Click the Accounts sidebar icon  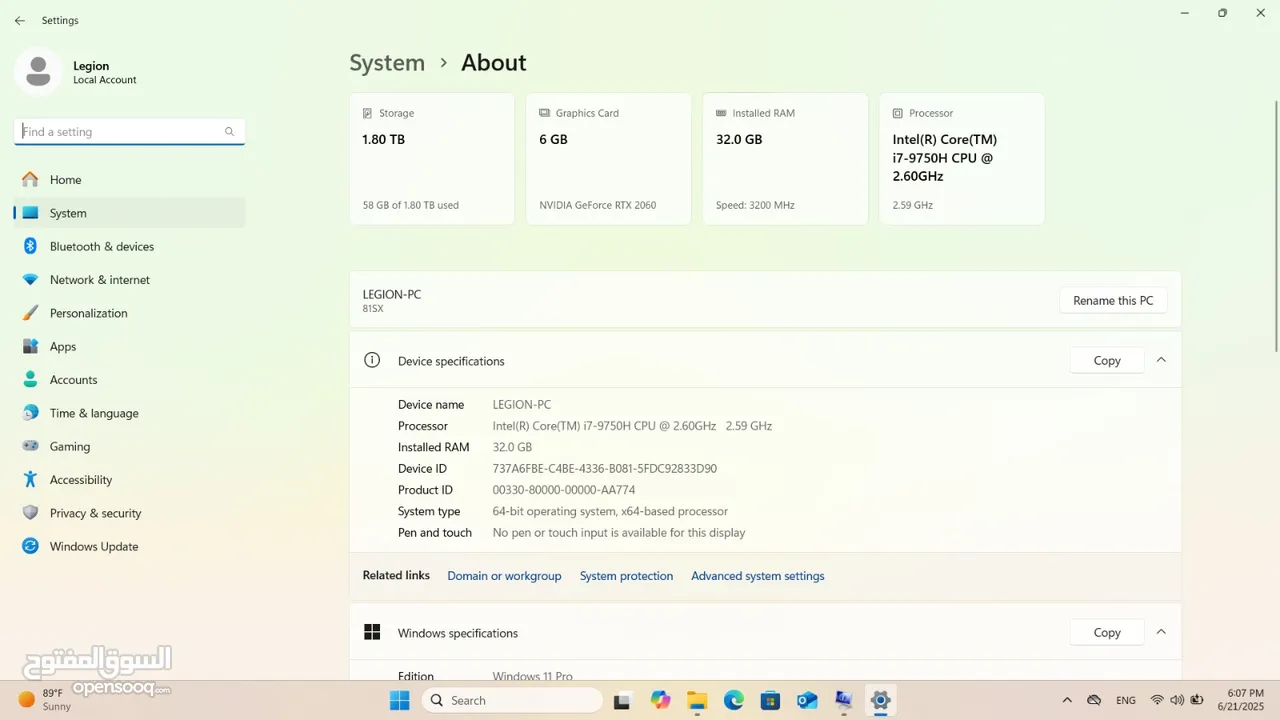(x=31, y=380)
